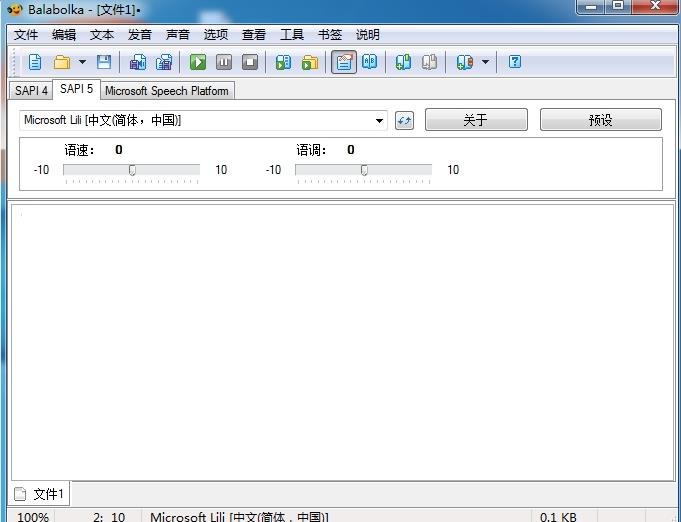681x522 pixels.
Task: Click the read selected text icon
Action: [283, 62]
